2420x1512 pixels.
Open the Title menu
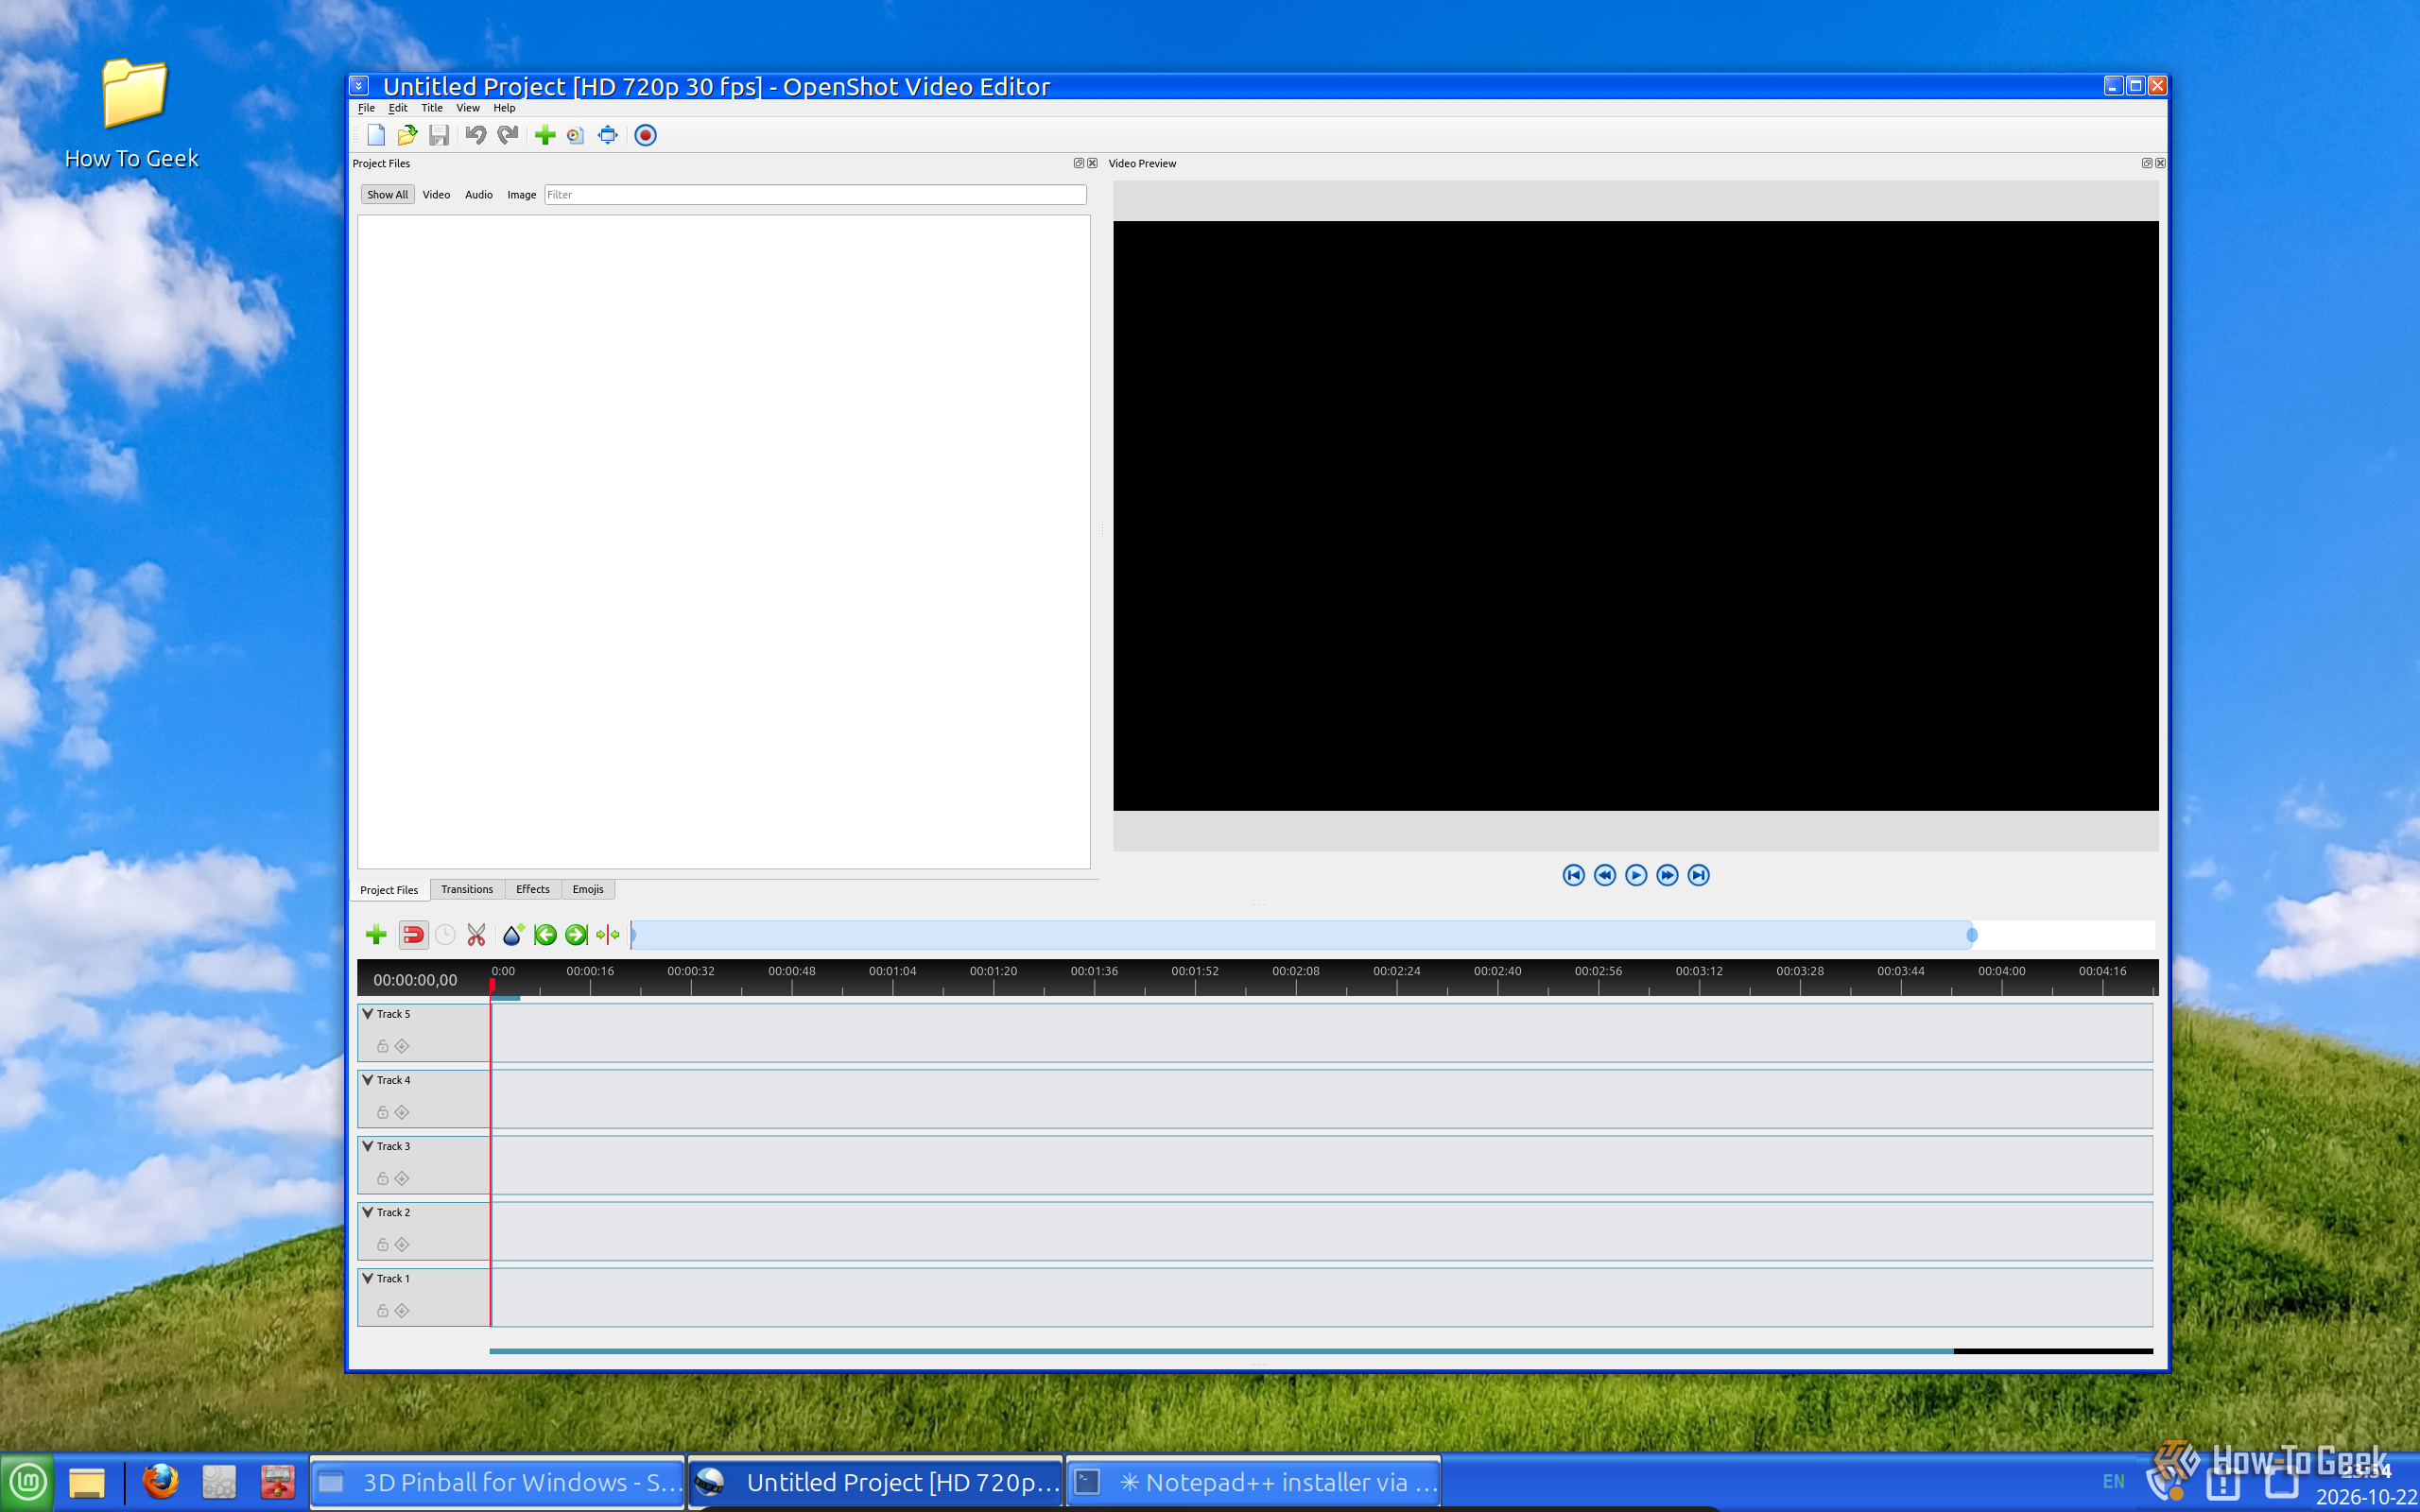click(432, 108)
